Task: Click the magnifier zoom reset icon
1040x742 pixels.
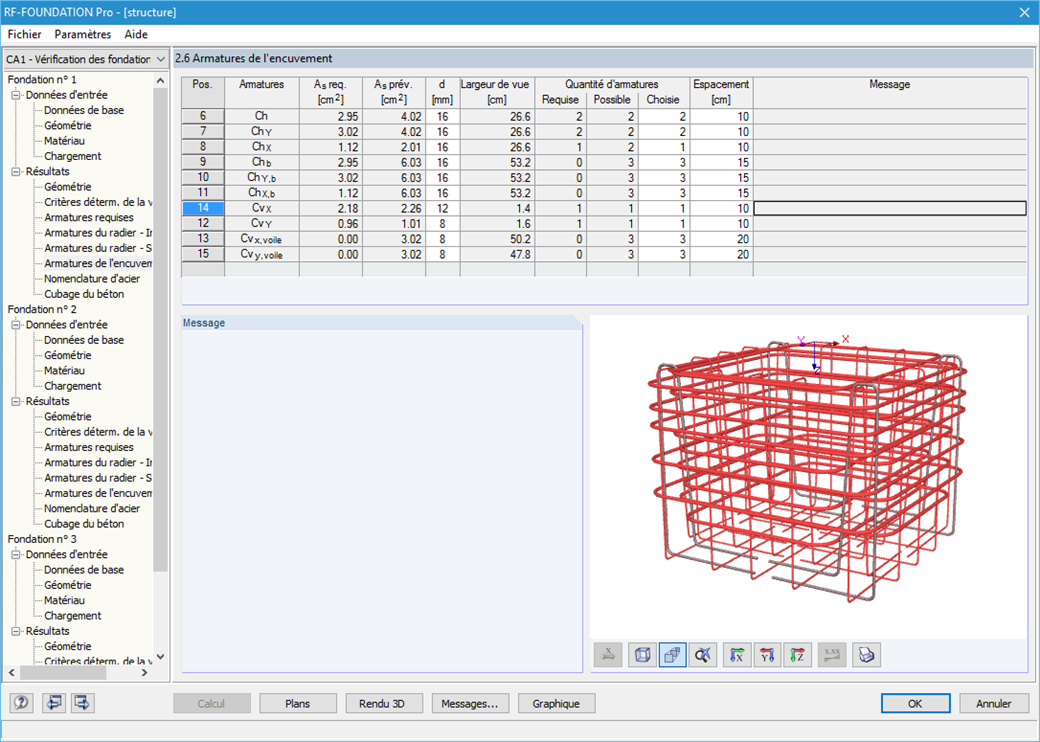Action: 703,655
